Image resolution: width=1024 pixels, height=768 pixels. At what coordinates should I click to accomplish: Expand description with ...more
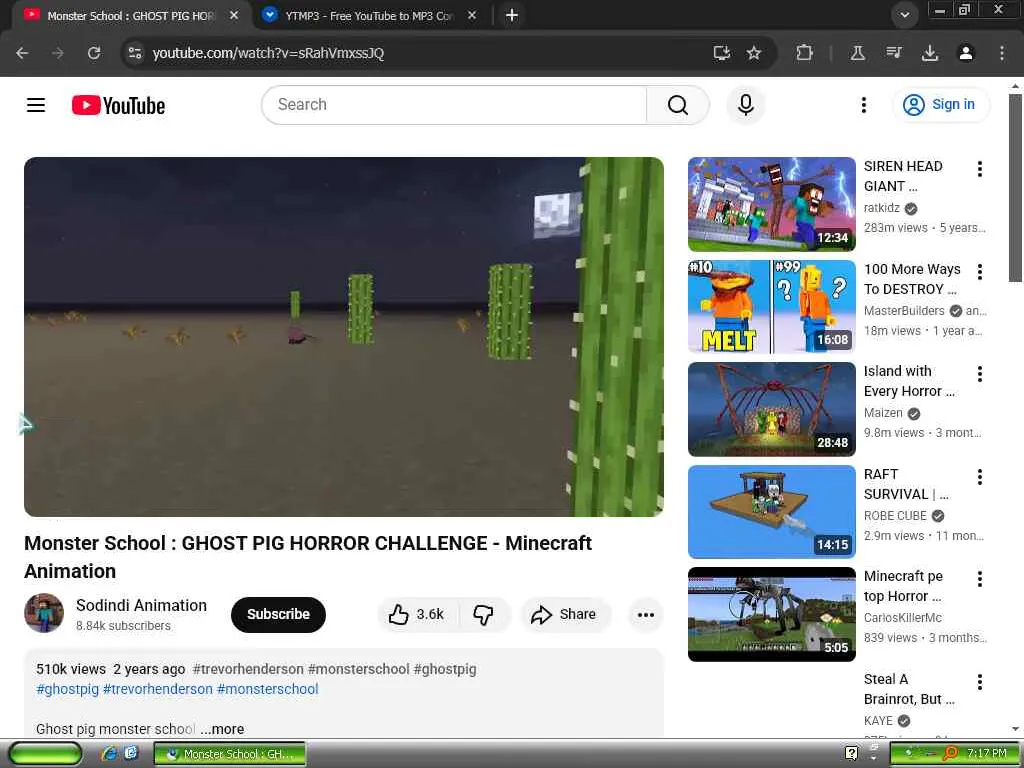pos(222,729)
